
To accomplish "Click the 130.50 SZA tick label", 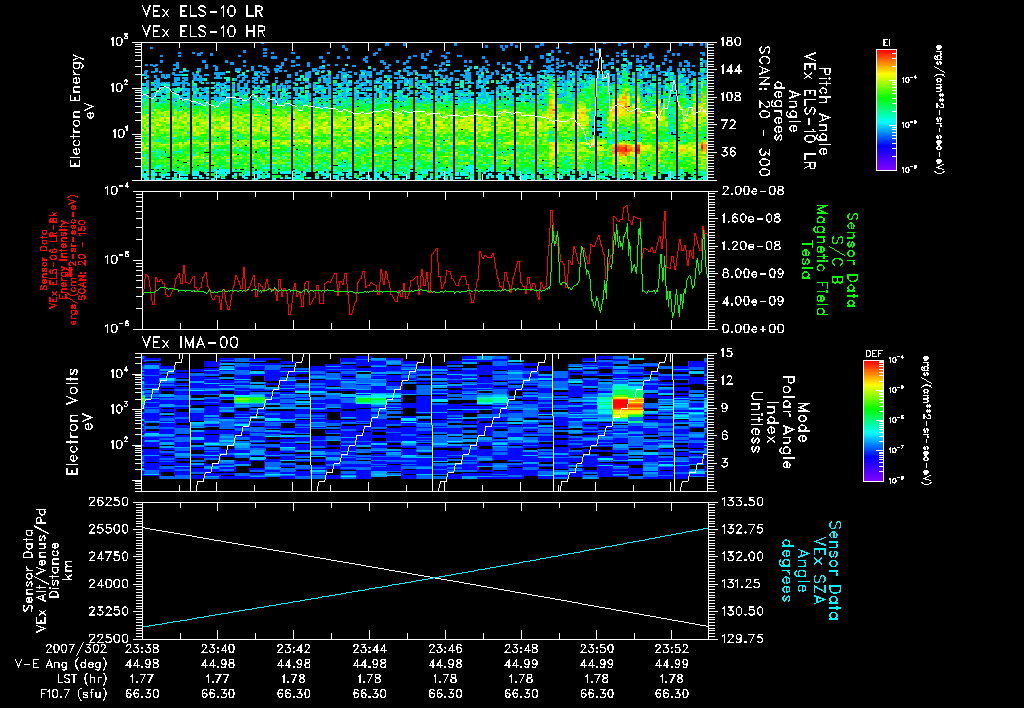I will pyautogui.click(x=741, y=611).
